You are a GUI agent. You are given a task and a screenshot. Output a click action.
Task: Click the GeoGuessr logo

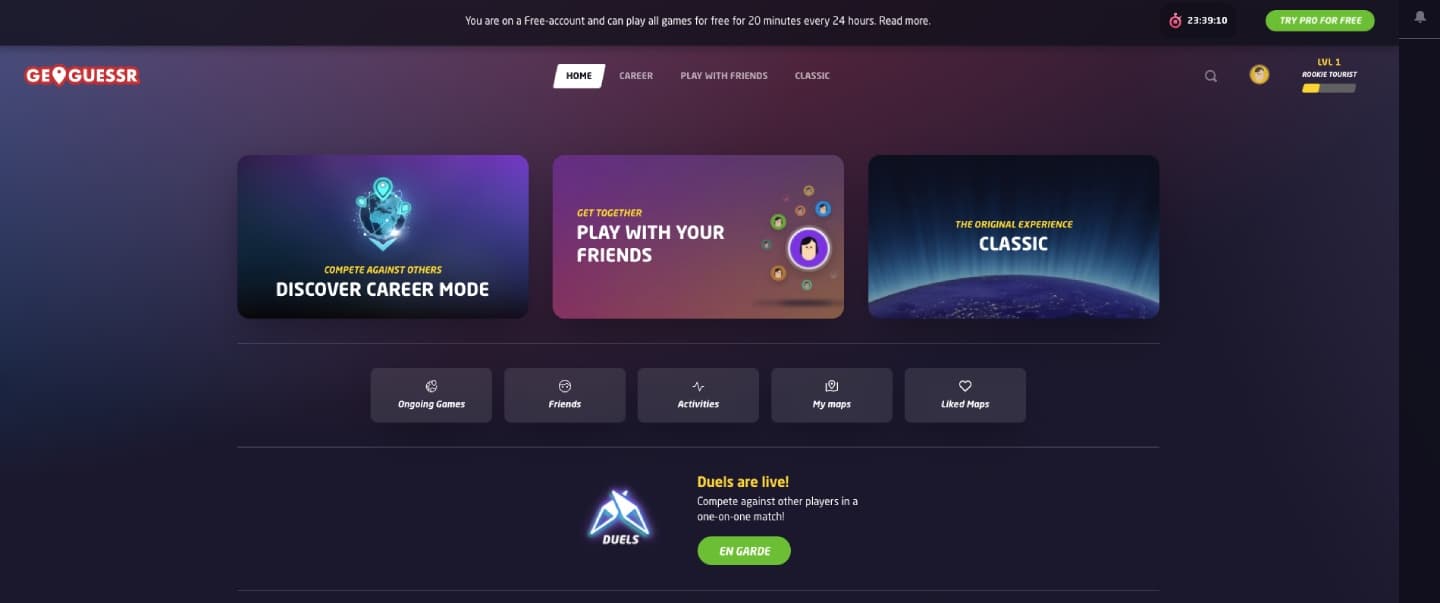click(x=82, y=75)
